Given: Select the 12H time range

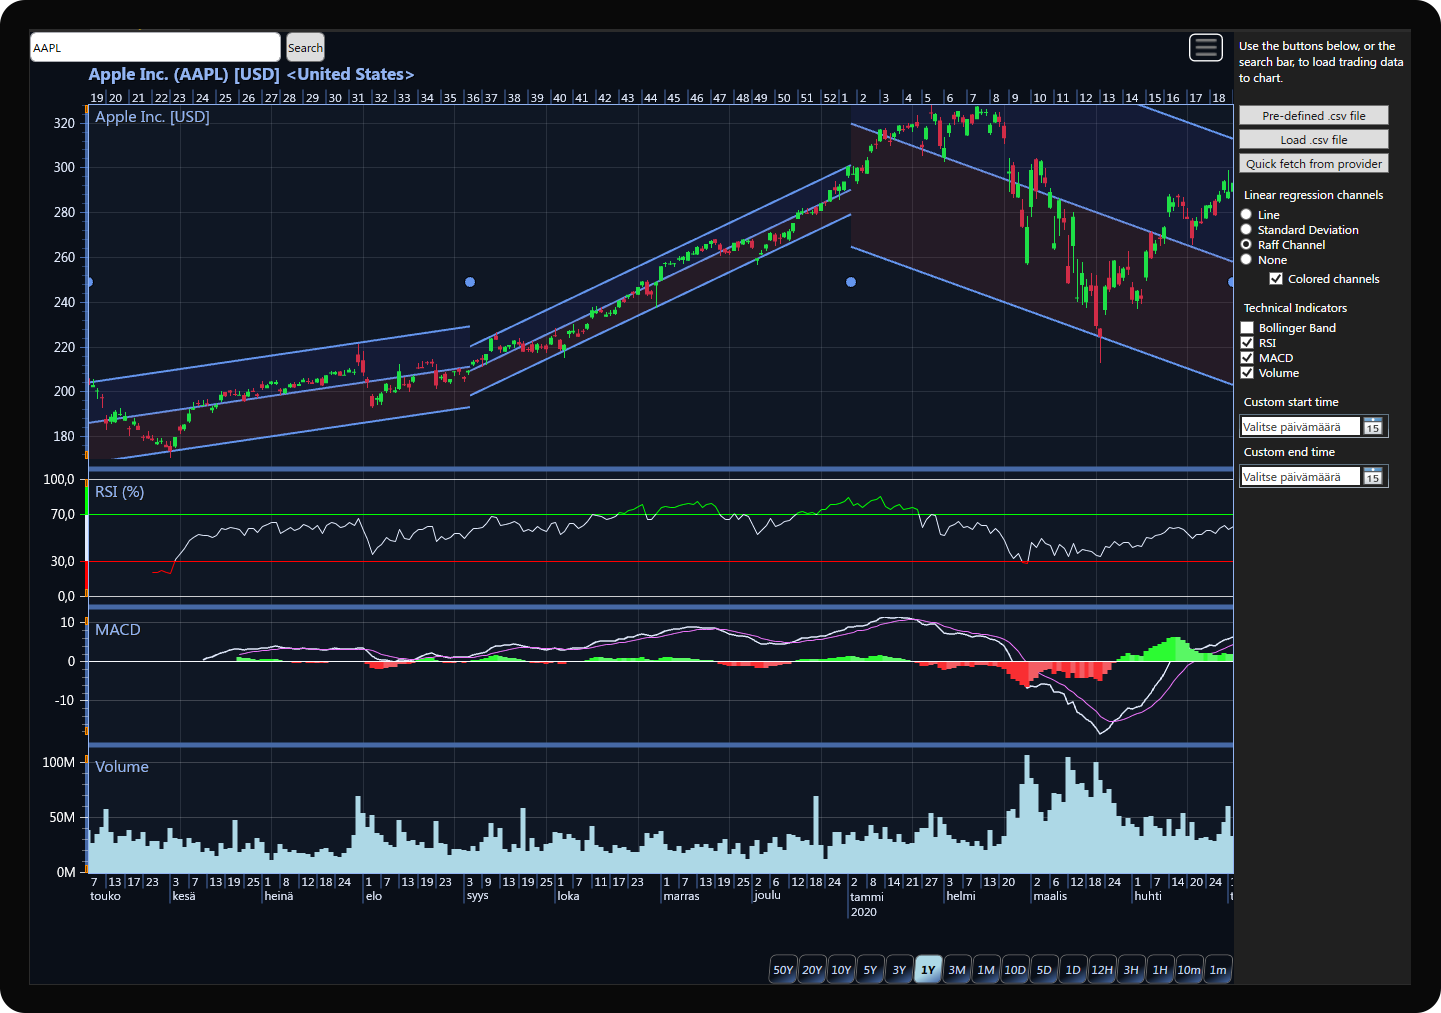Looking at the screenshot, I should click(1102, 969).
